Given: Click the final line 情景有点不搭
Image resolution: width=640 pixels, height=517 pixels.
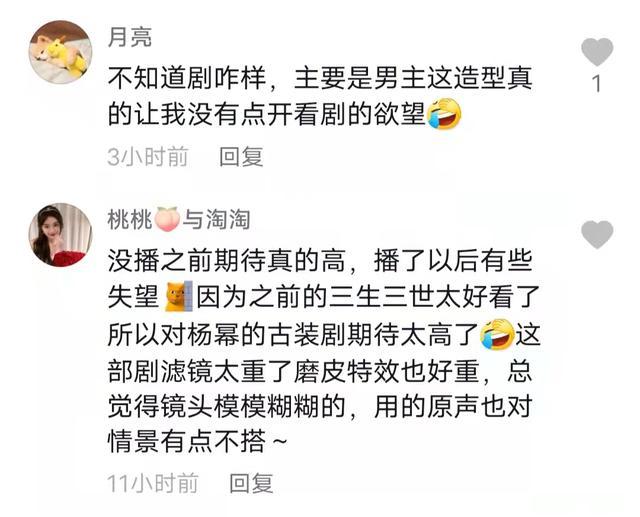Looking at the screenshot, I should pyautogui.click(x=198, y=442).
